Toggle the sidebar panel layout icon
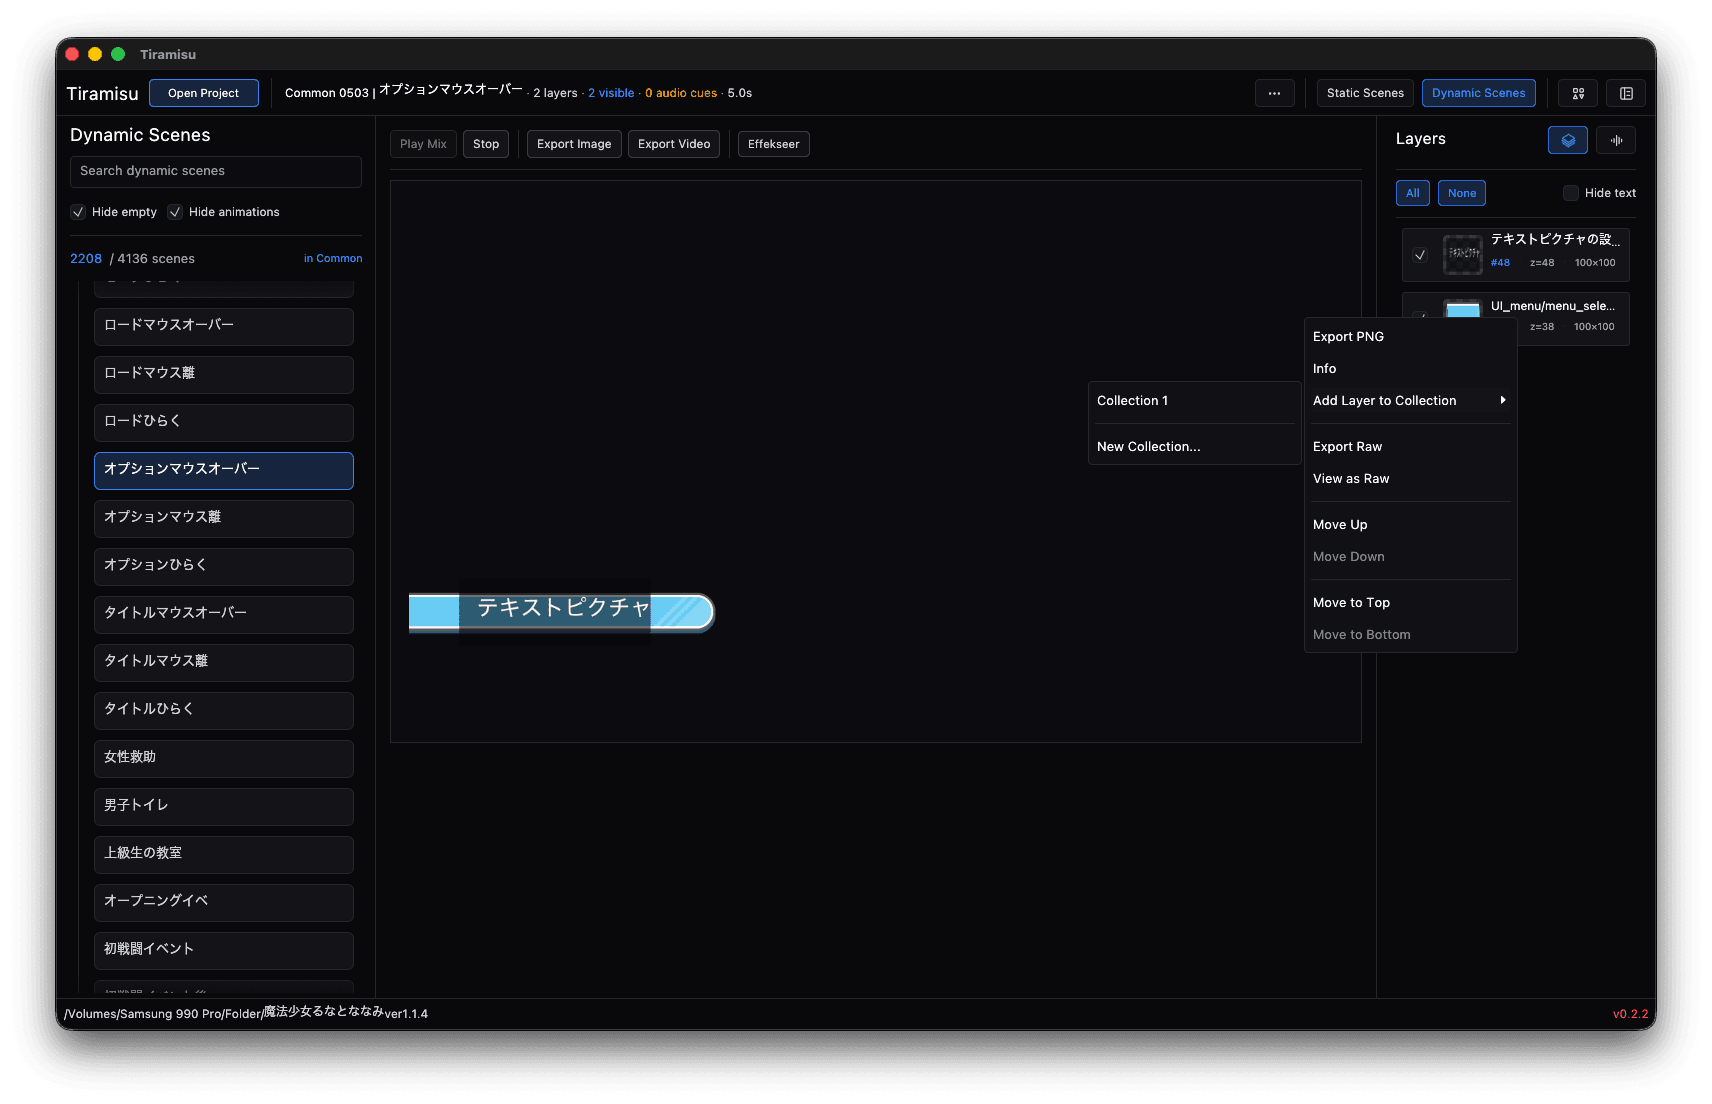 click(1626, 93)
